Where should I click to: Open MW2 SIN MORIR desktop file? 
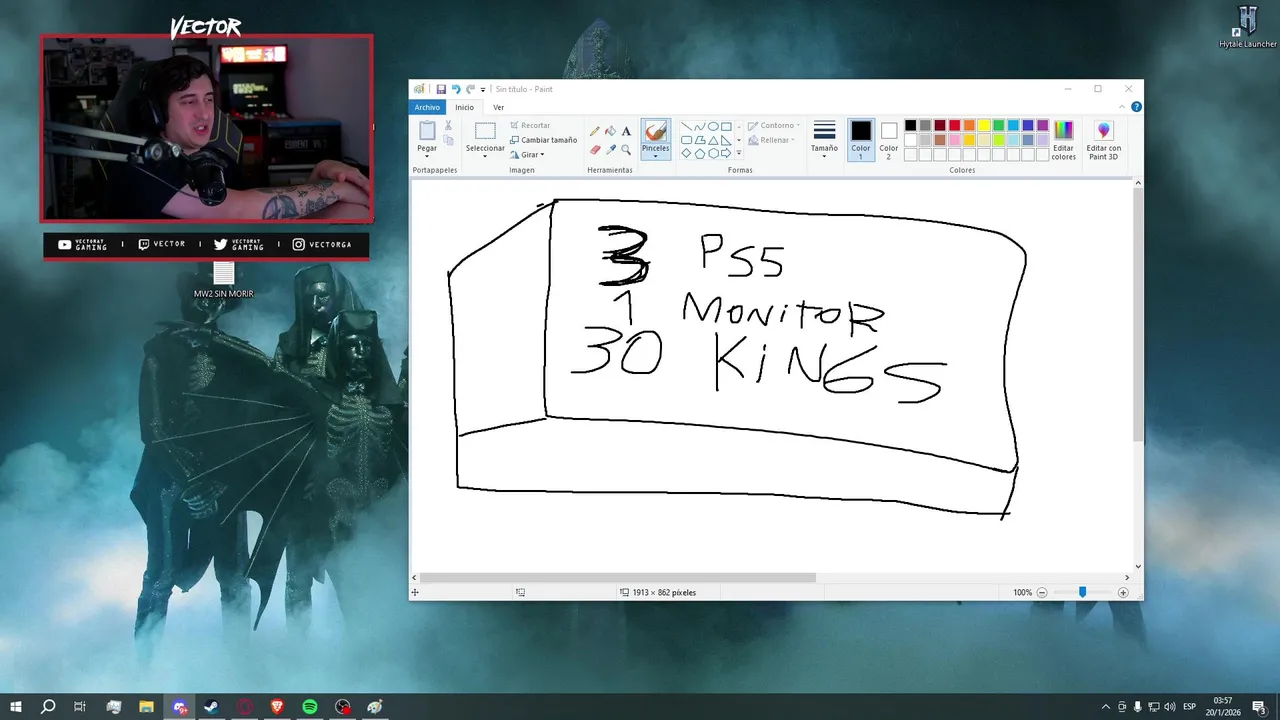point(224,281)
